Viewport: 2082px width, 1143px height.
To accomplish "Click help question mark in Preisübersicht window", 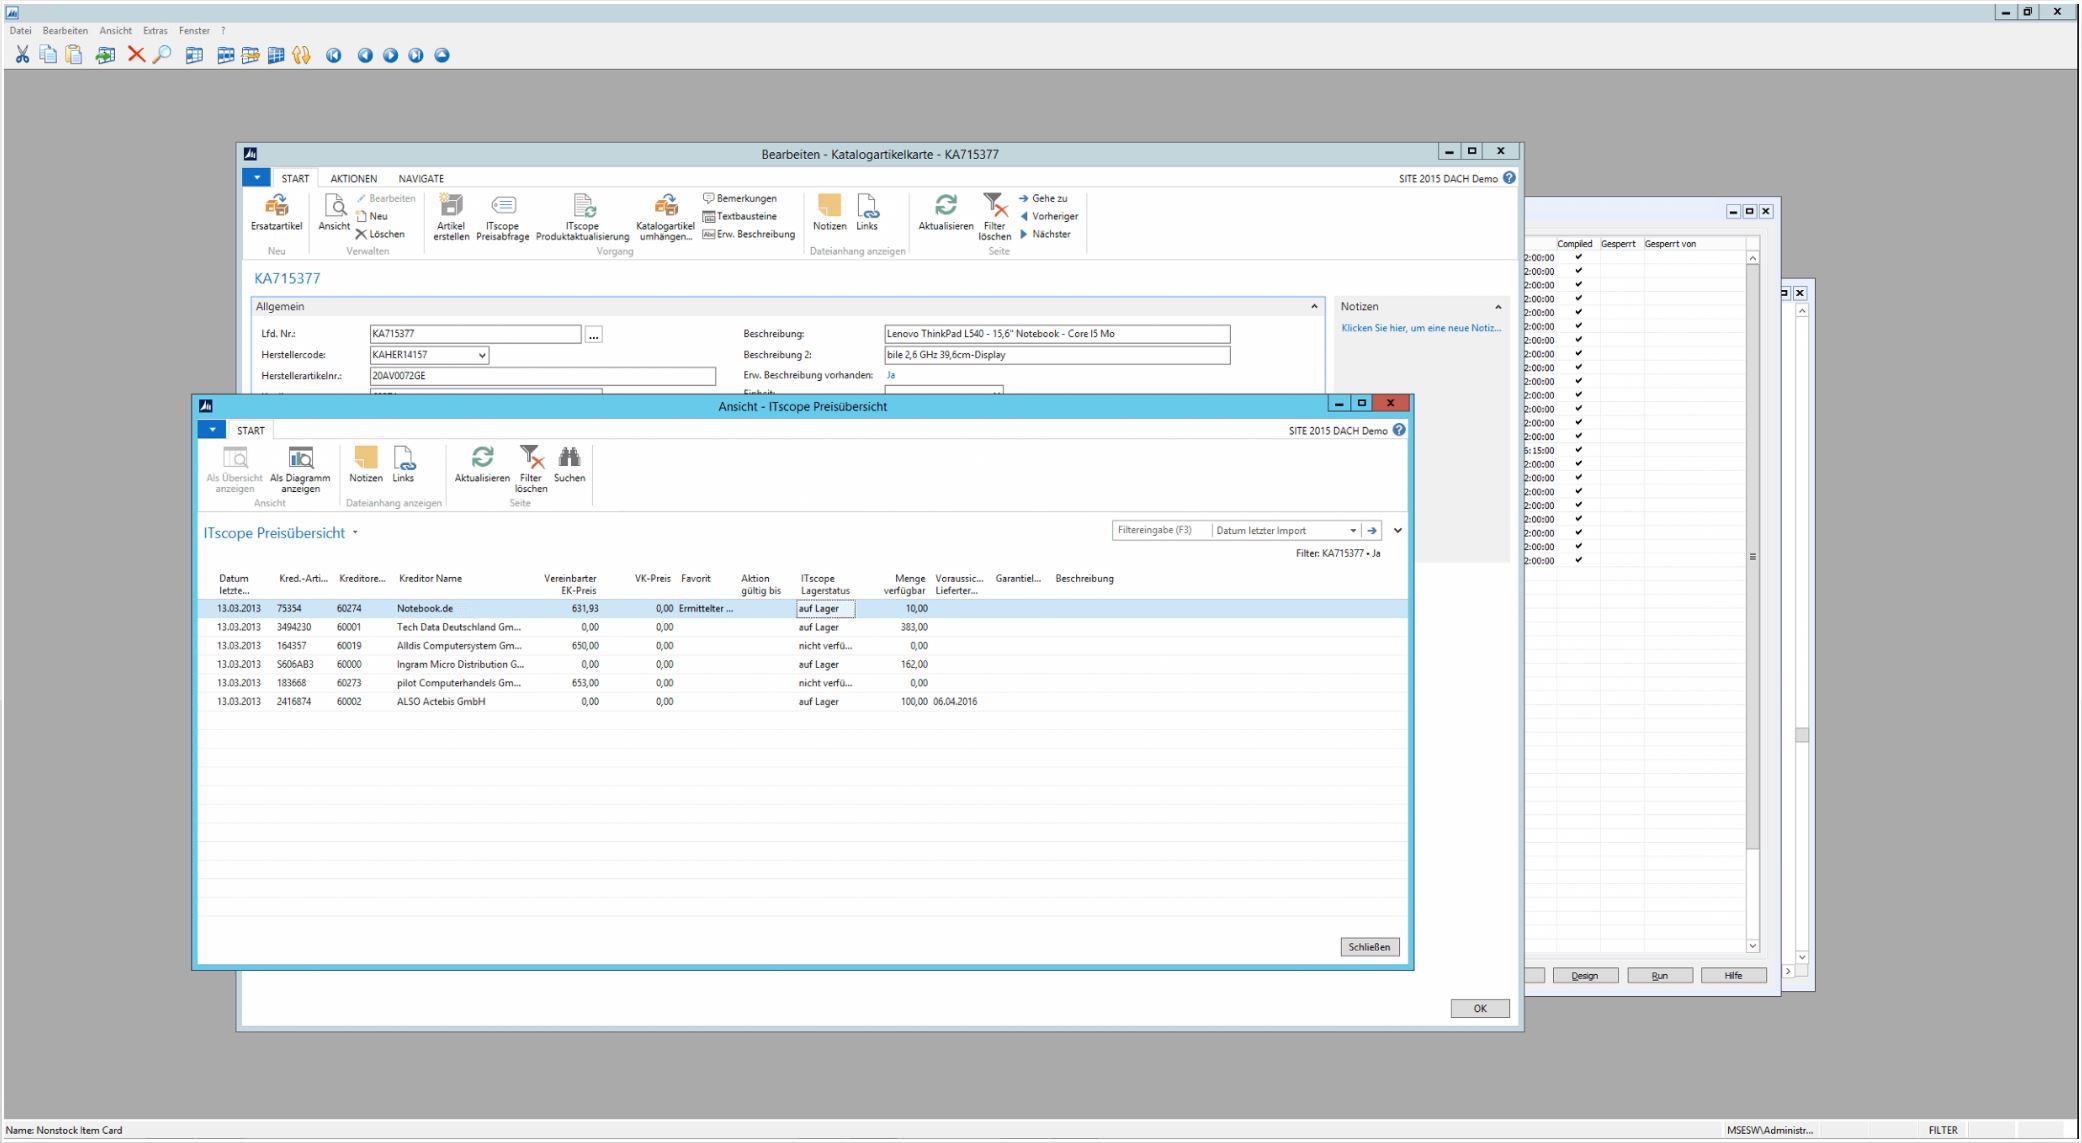I will [1399, 430].
